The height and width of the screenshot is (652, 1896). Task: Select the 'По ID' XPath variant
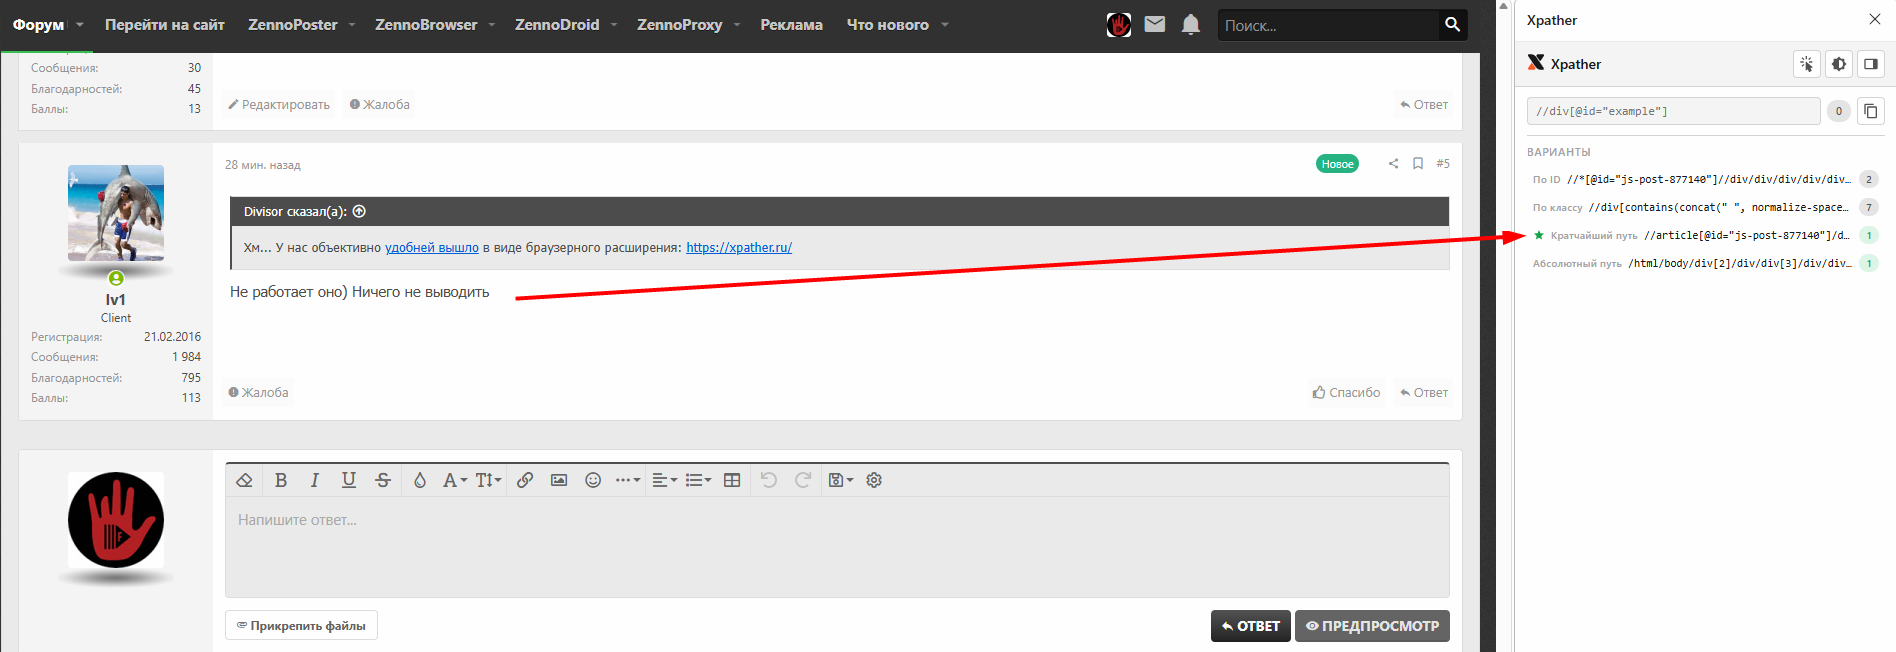[x=1705, y=180]
